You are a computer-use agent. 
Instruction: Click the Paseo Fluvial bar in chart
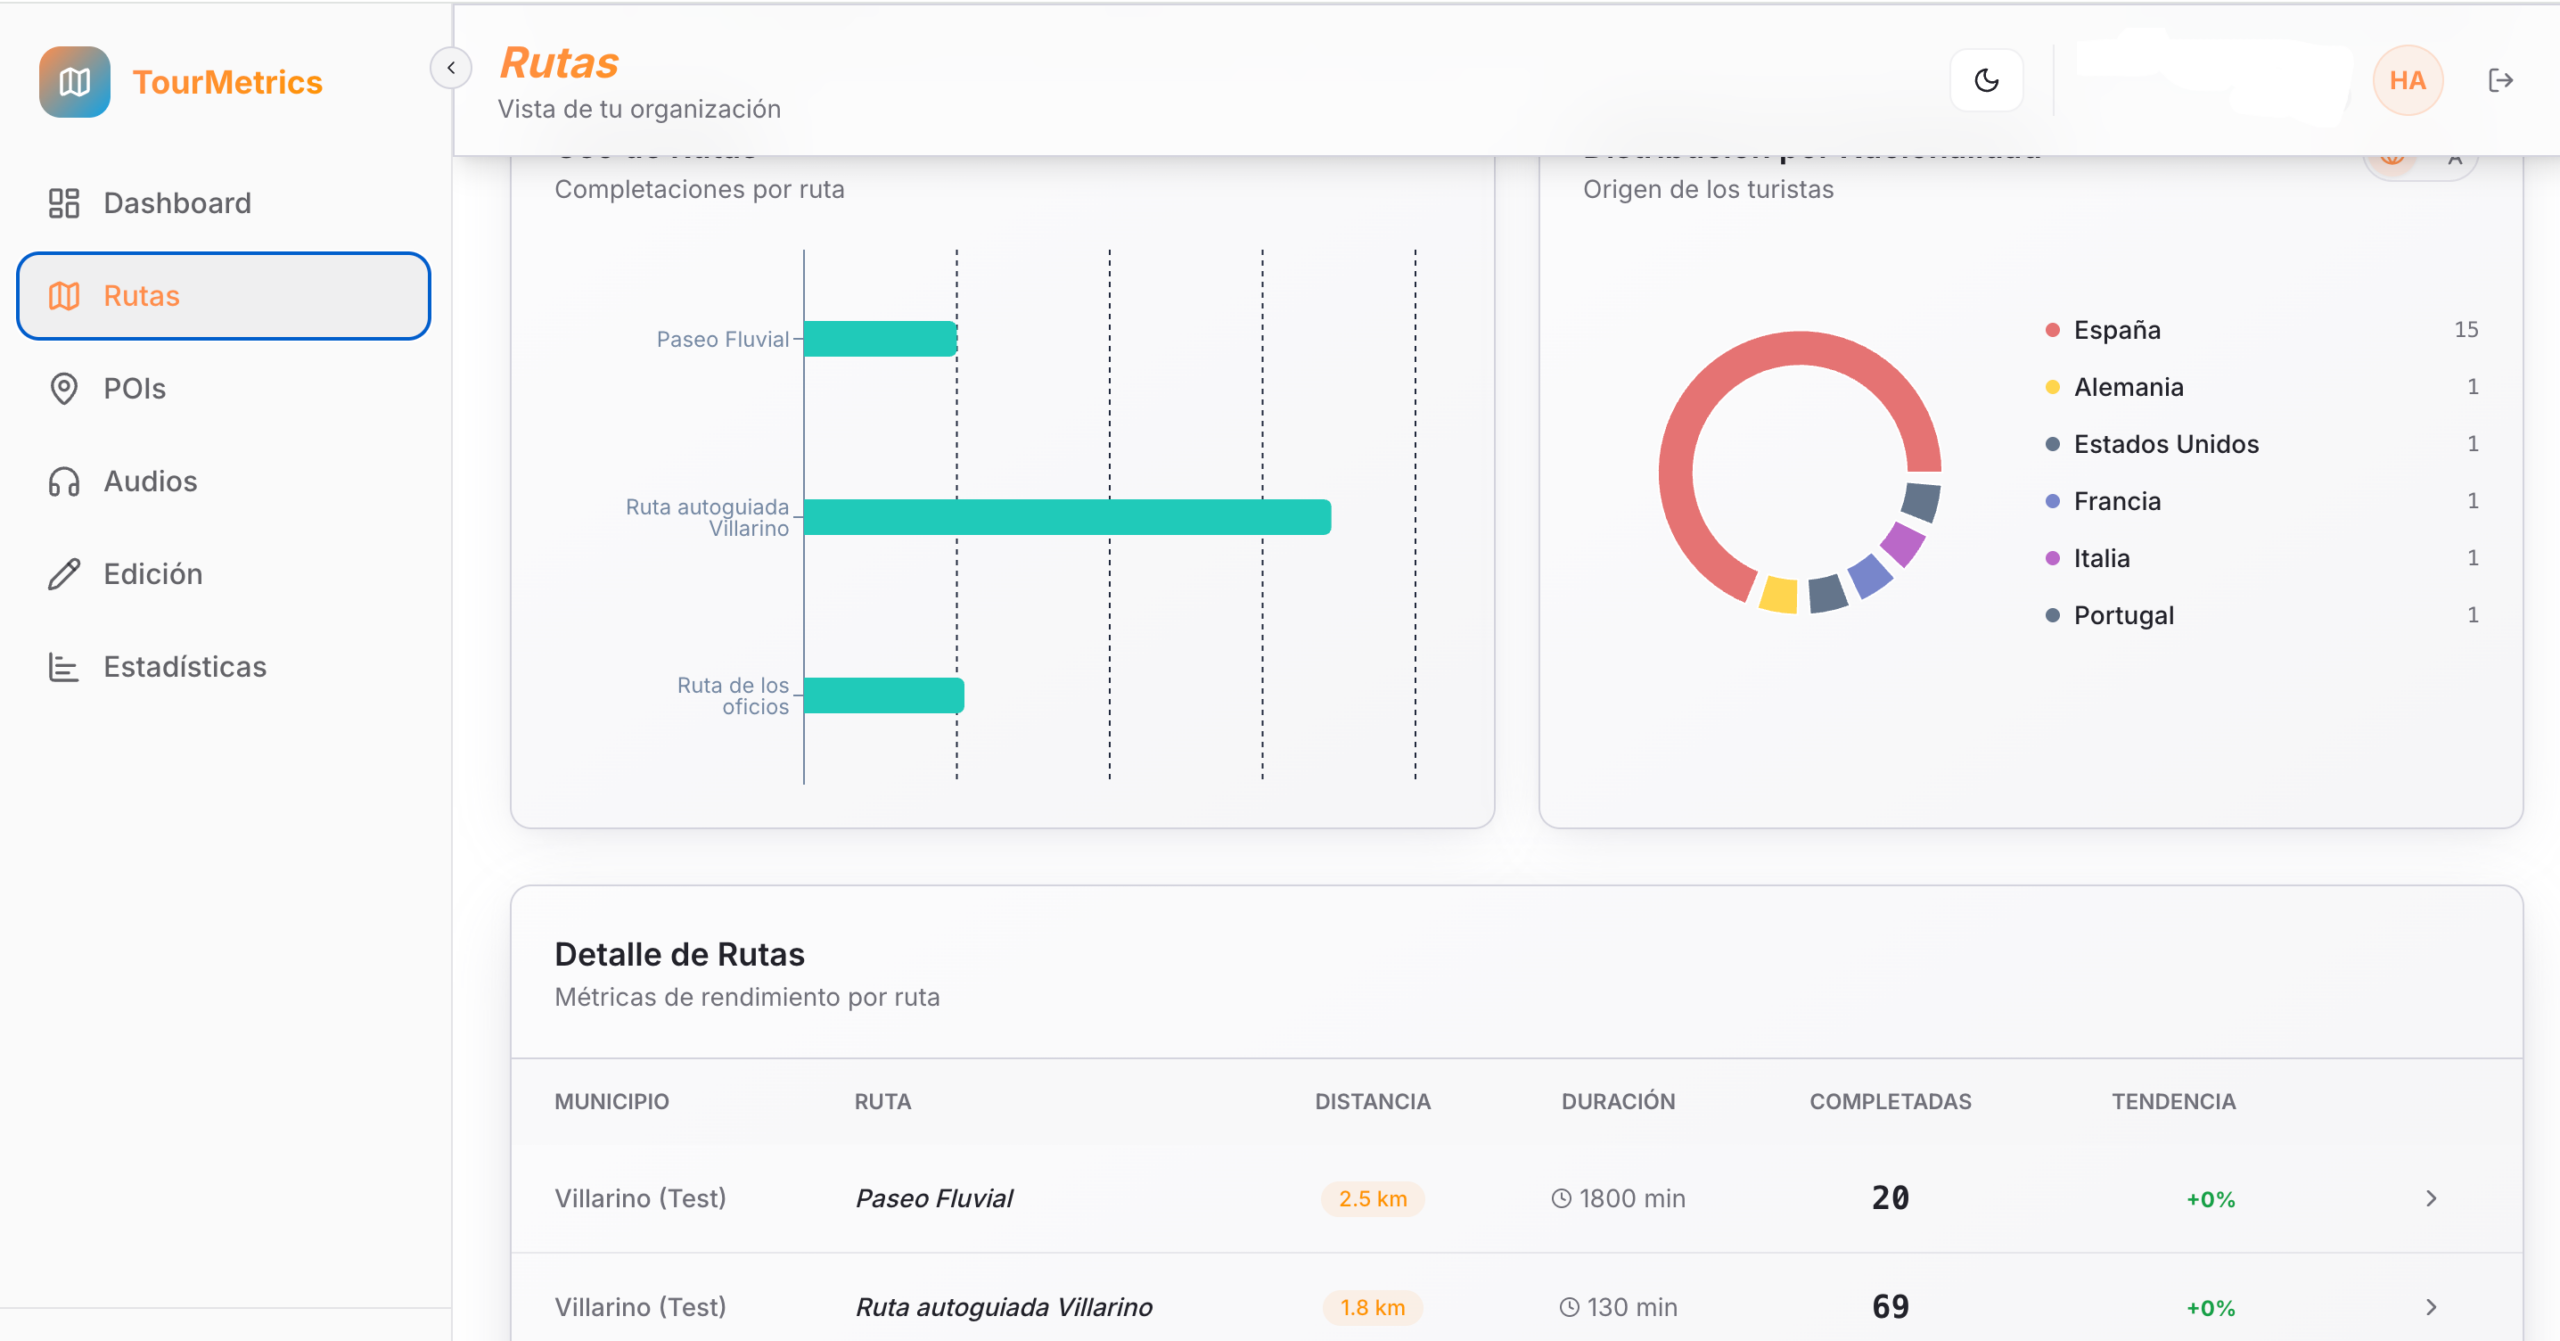[x=880, y=339]
